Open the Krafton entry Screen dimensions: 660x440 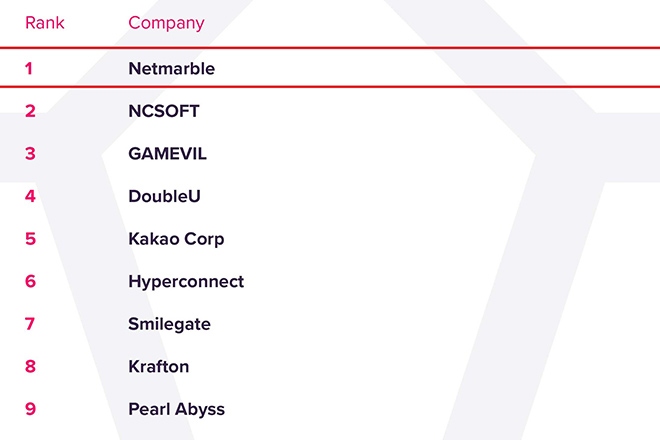pyautogui.click(x=158, y=366)
